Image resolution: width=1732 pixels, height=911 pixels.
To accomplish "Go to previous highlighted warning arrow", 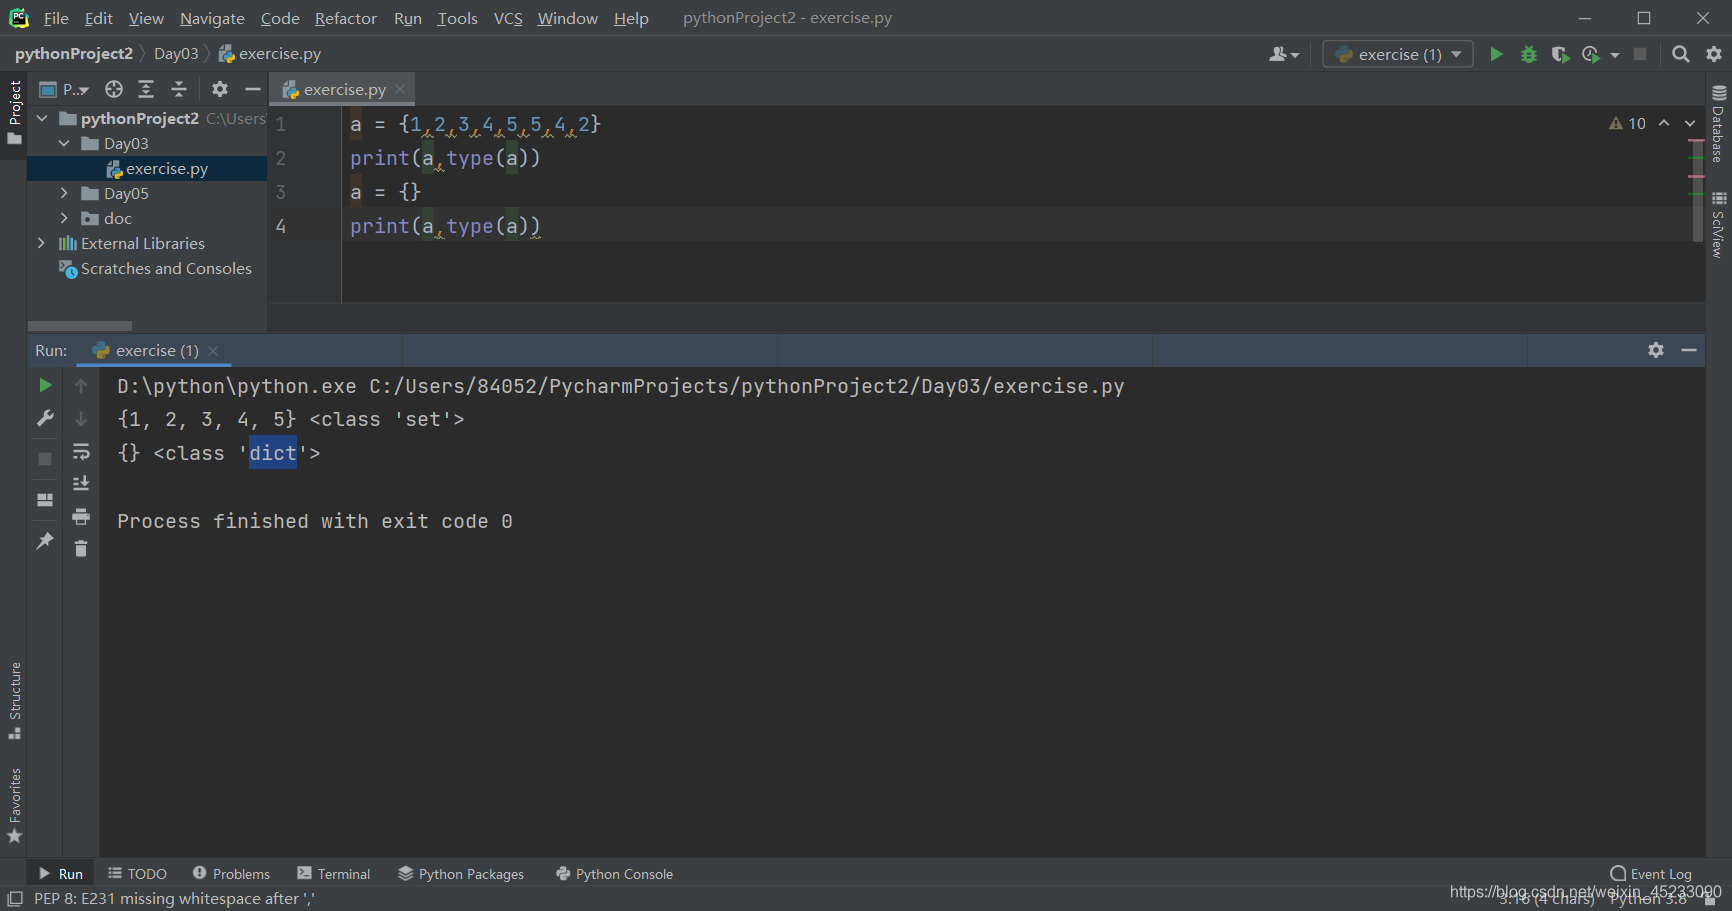I will click(x=1664, y=123).
